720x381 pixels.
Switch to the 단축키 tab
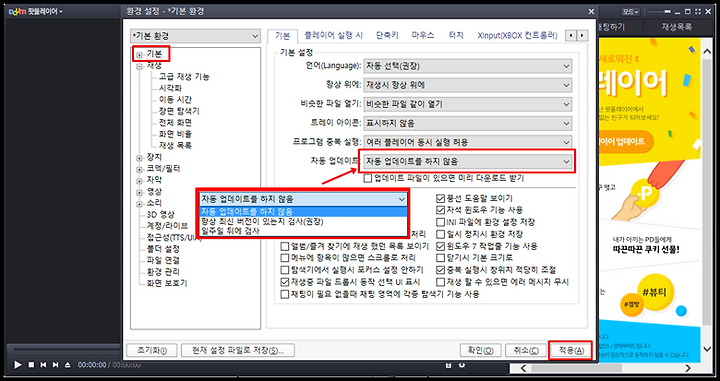click(387, 35)
